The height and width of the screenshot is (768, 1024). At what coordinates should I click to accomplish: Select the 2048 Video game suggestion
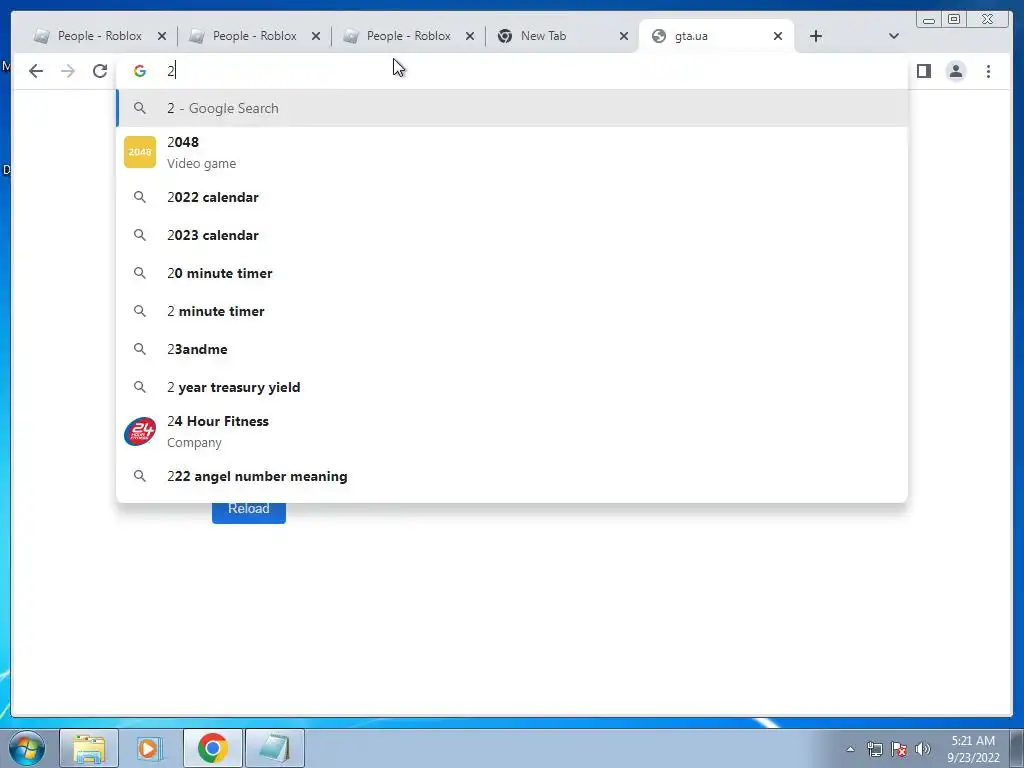[512, 152]
